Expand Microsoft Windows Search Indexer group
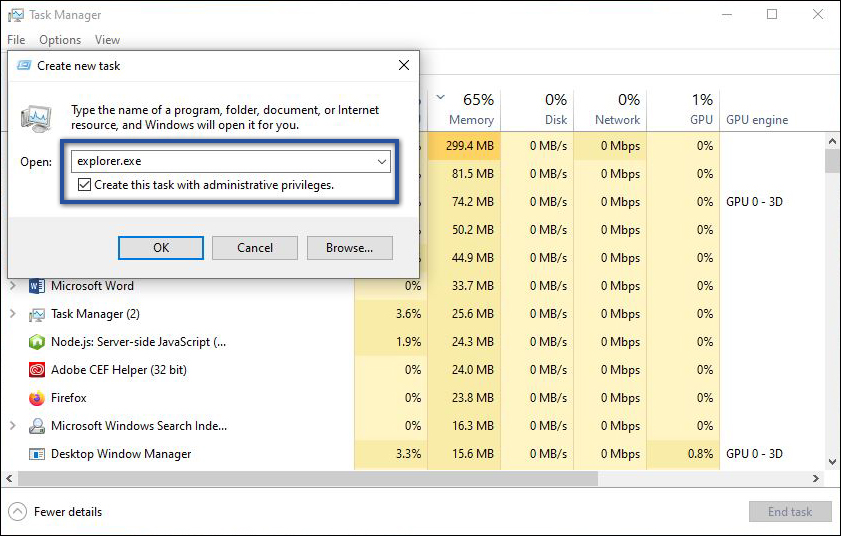The image size is (841, 536). tap(13, 425)
